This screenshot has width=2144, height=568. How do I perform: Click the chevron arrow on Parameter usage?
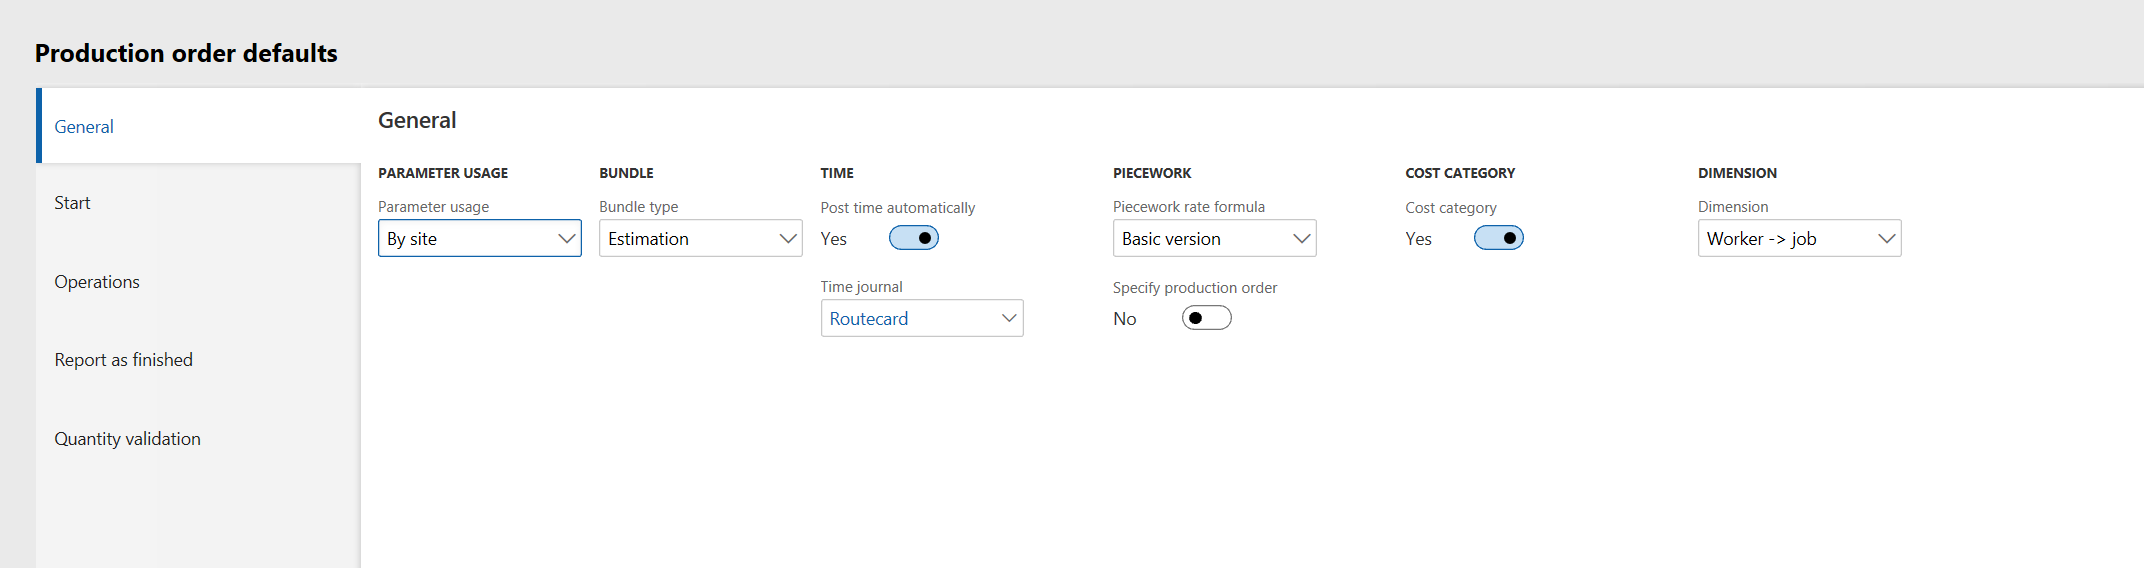point(566,239)
